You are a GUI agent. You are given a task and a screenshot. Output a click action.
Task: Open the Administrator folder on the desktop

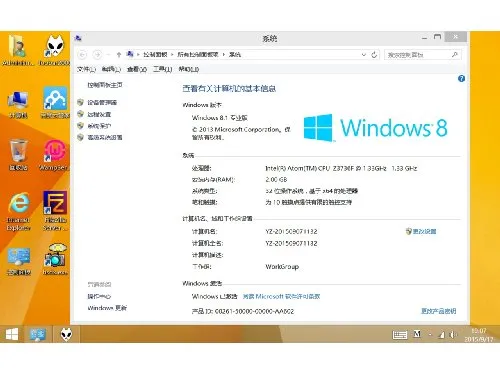18,50
